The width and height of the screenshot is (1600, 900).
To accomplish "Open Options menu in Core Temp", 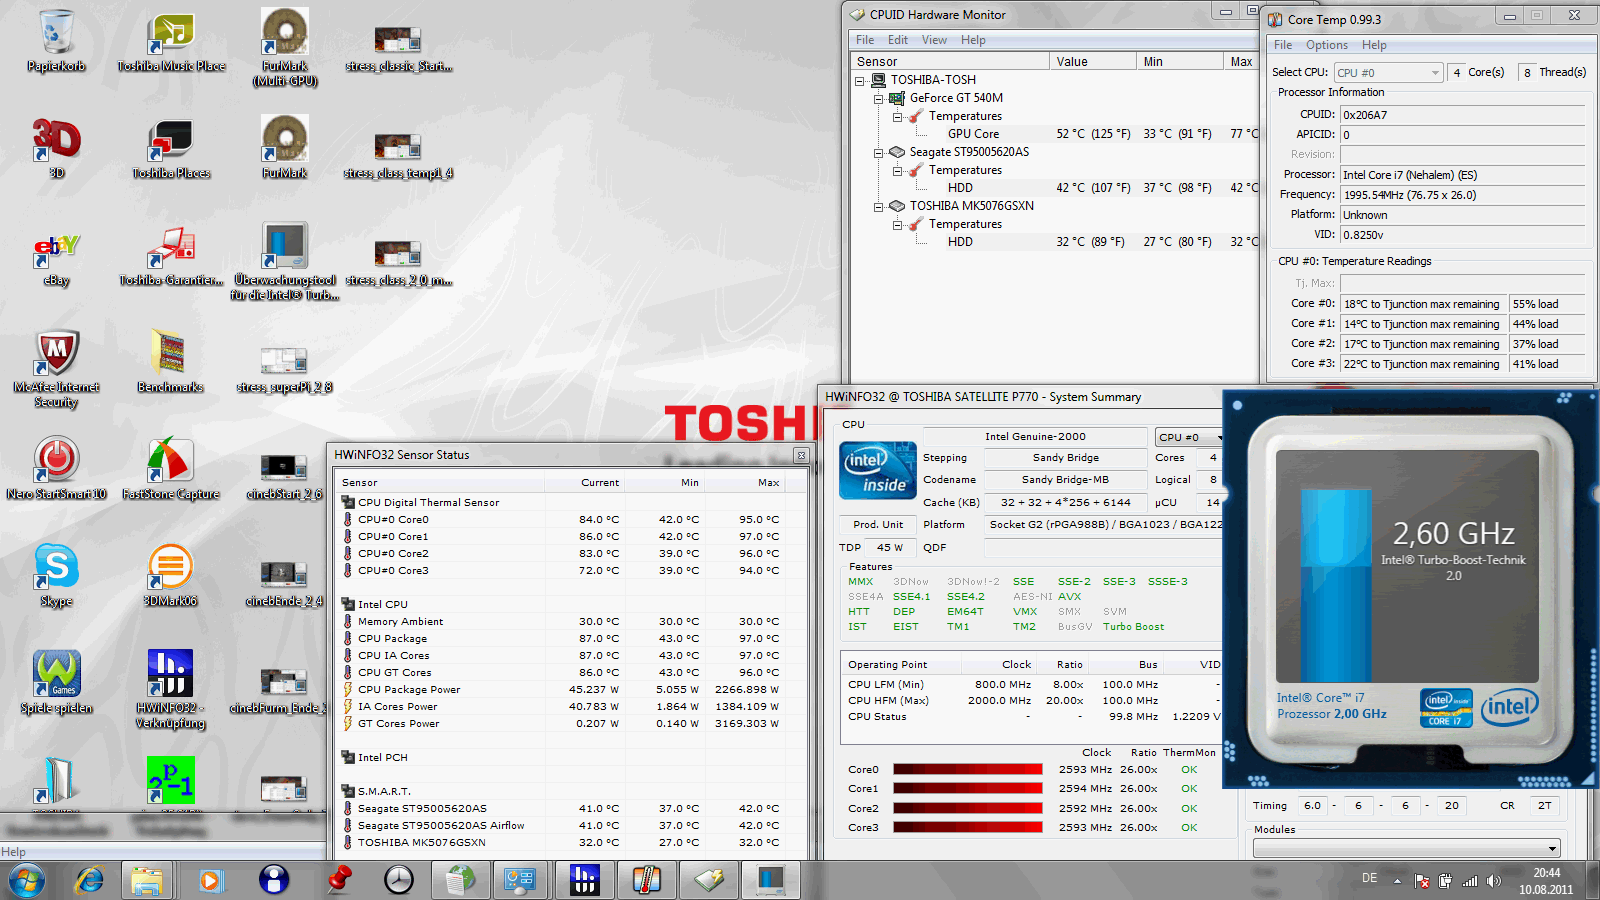I will (x=1327, y=45).
